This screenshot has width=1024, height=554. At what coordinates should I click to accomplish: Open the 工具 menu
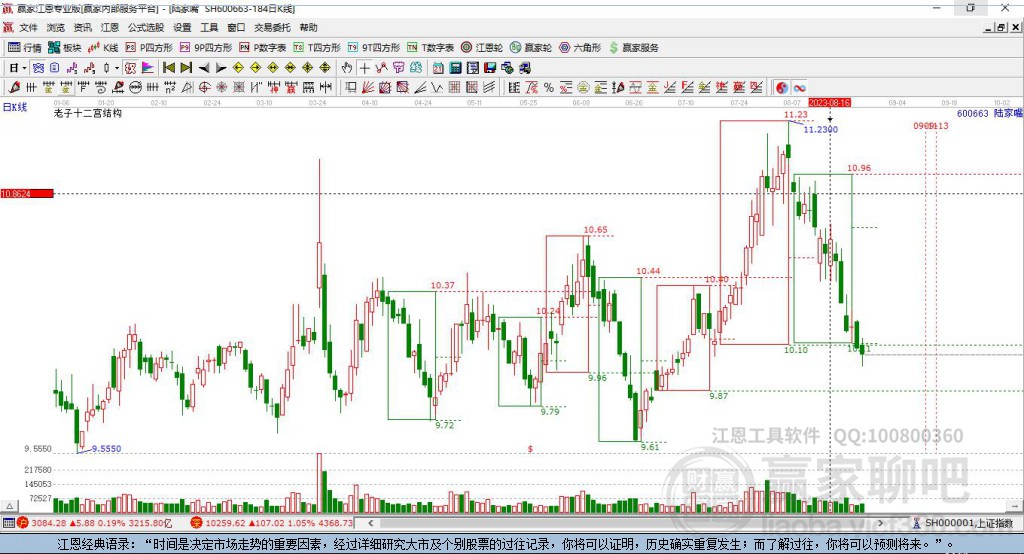pyautogui.click(x=209, y=27)
